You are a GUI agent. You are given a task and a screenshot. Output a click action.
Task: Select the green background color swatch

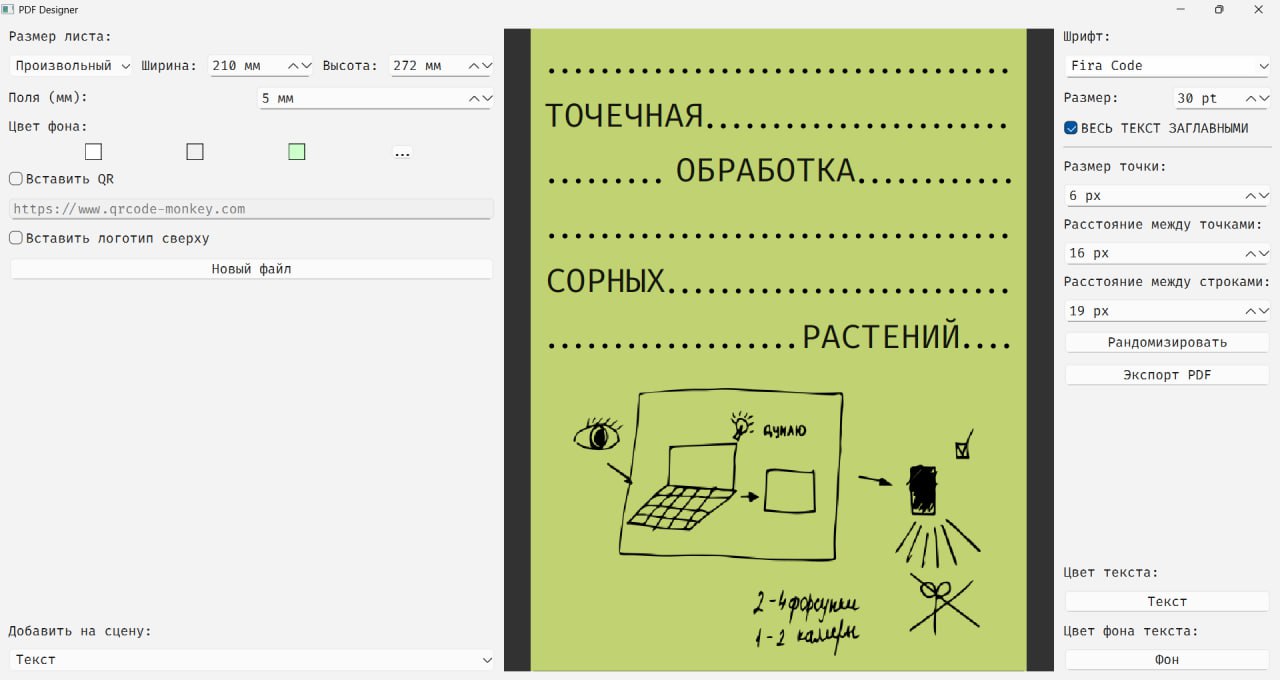pyautogui.click(x=296, y=152)
